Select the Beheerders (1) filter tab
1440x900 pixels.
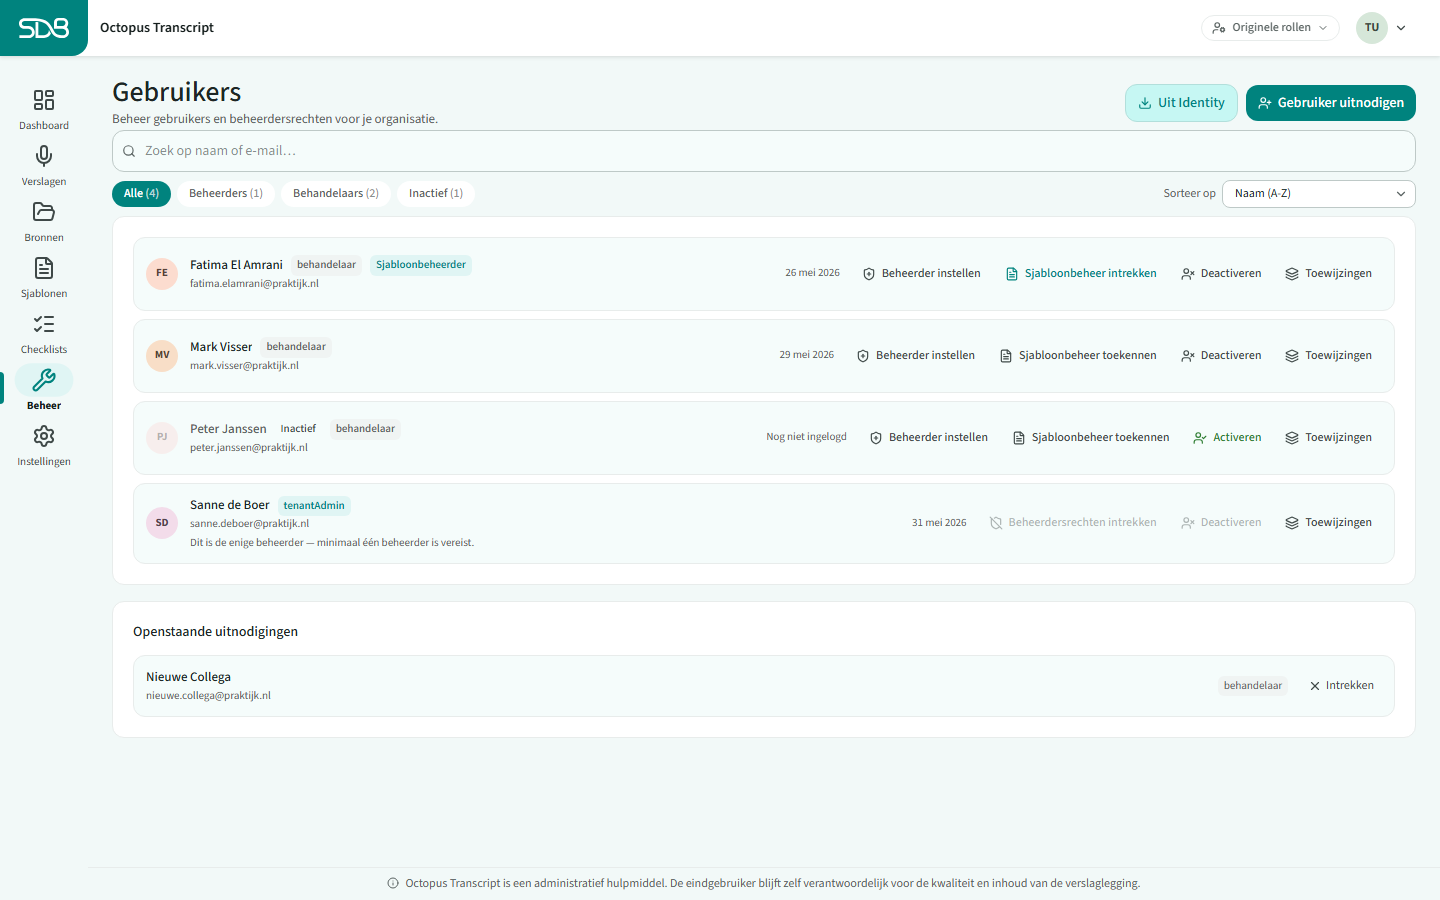[226, 194]
